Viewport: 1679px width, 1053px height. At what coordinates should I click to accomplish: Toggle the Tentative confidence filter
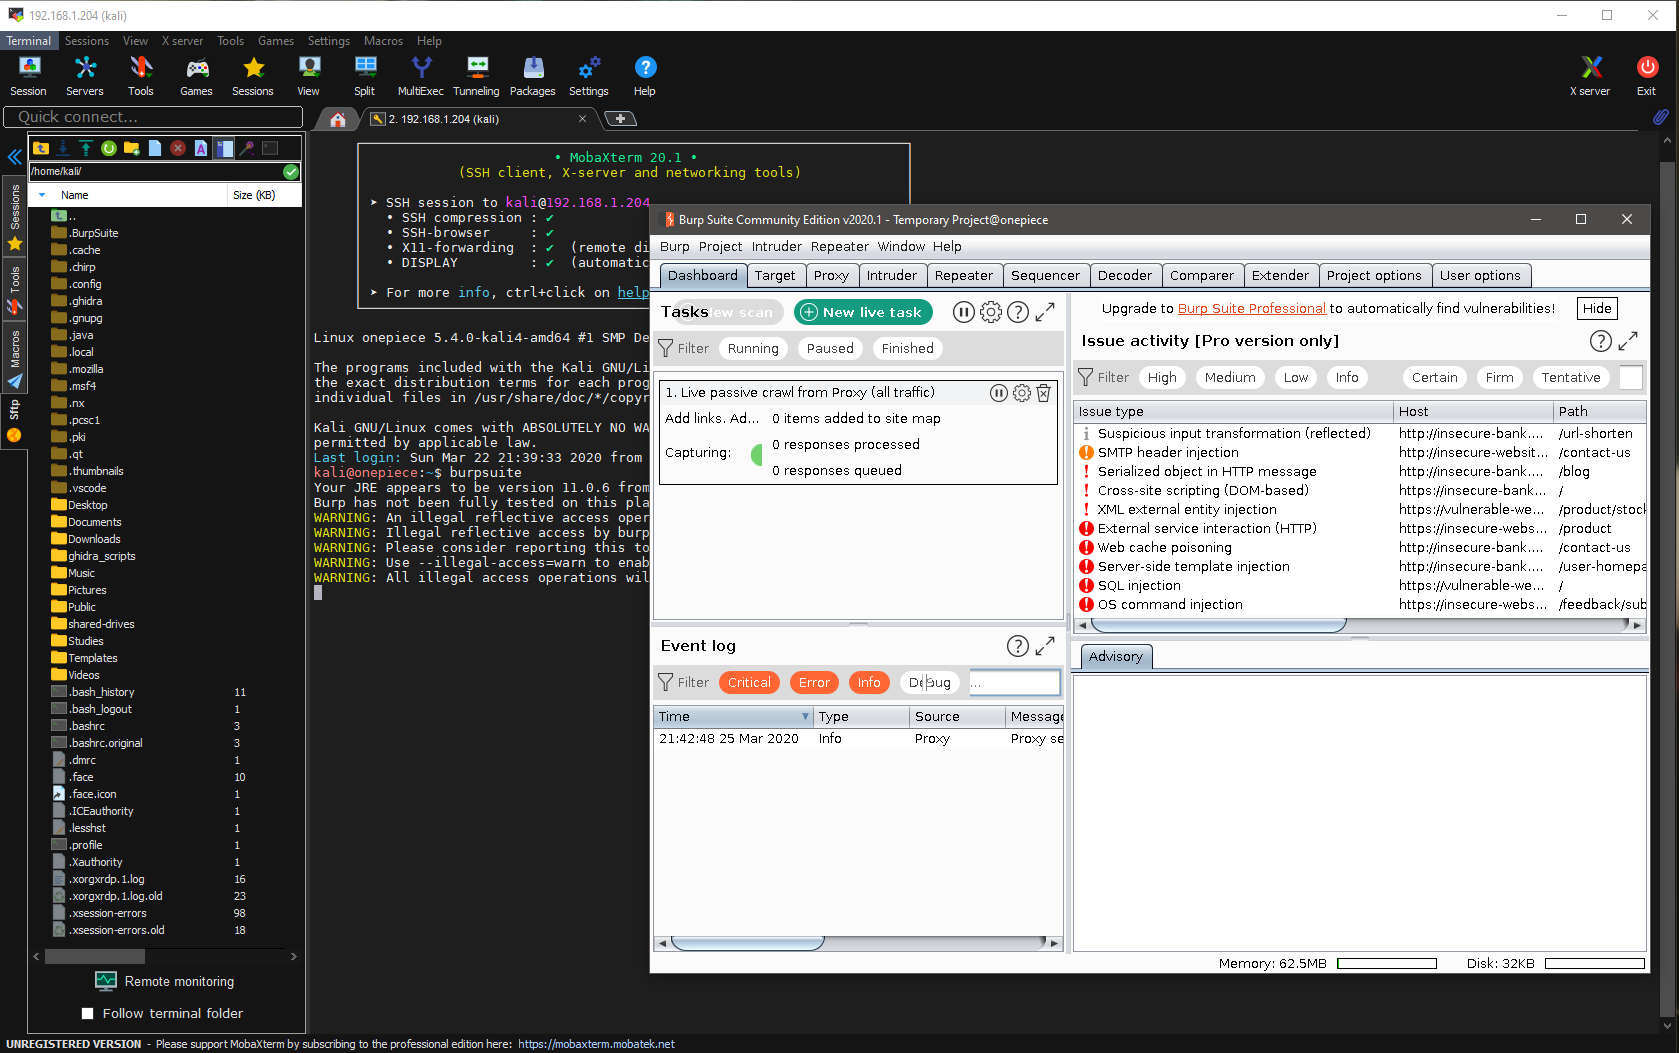(1571, 377)
